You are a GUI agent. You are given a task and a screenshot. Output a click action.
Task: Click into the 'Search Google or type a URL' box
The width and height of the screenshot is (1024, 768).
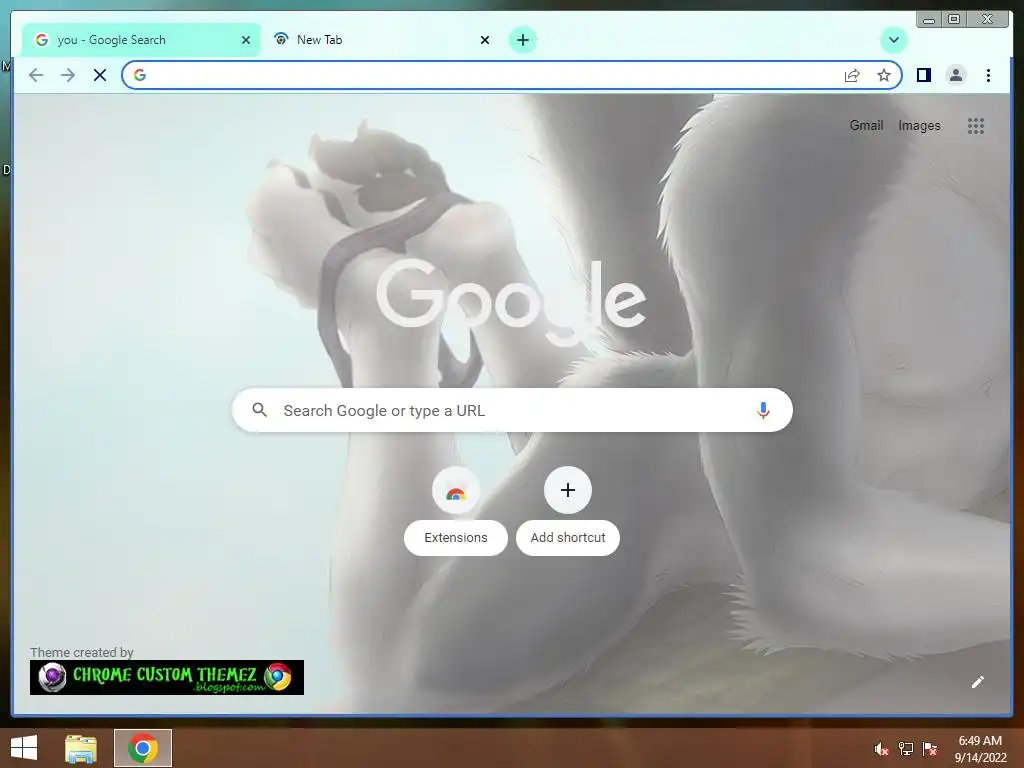[x=512, y=410]
